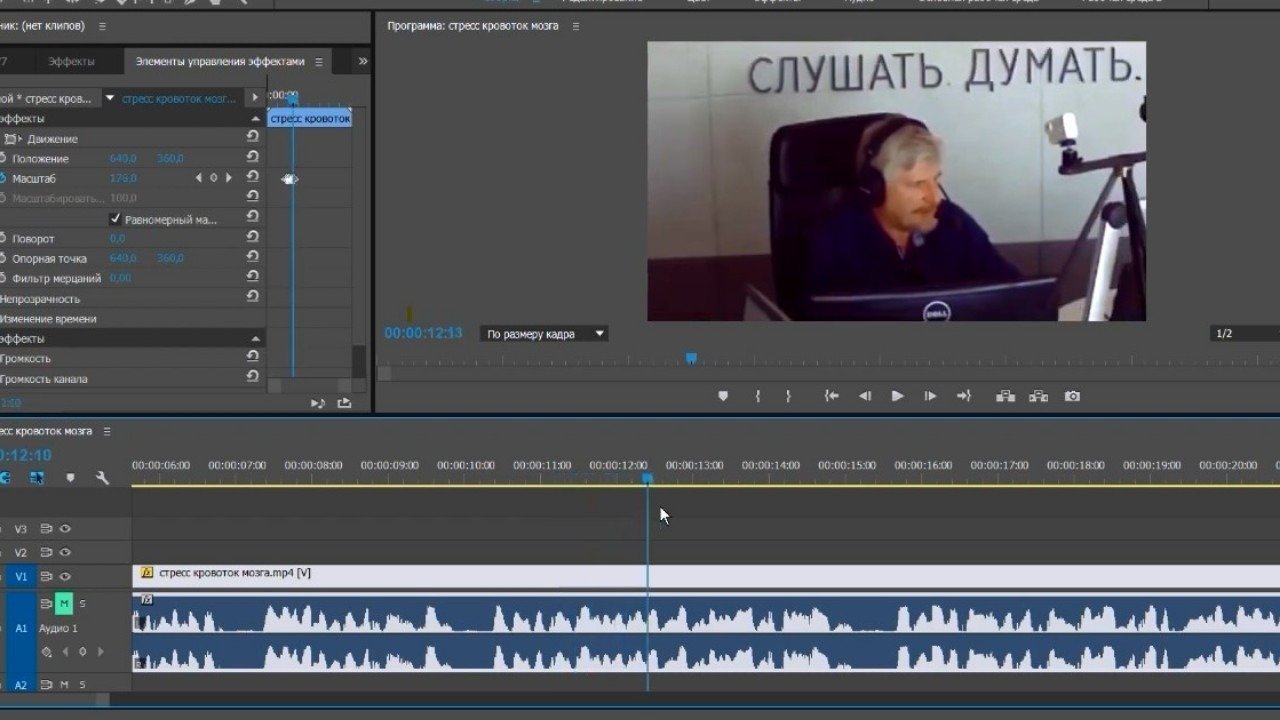Reset the Громкость канала effect
This screenshot has width=1280, height=720.
252,377
